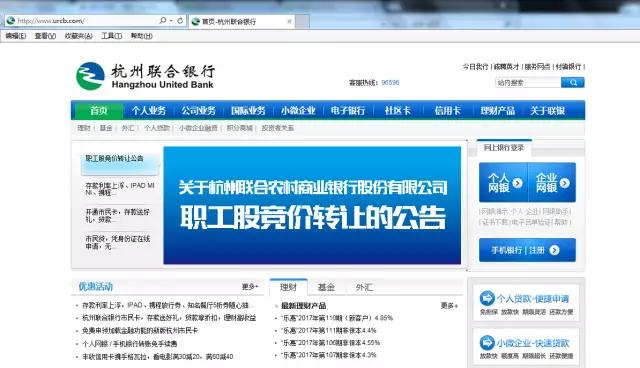Click the 站内搜索 input field
Image resolution: width=640 pixels, height=368 pixels.
coord(528,83)
